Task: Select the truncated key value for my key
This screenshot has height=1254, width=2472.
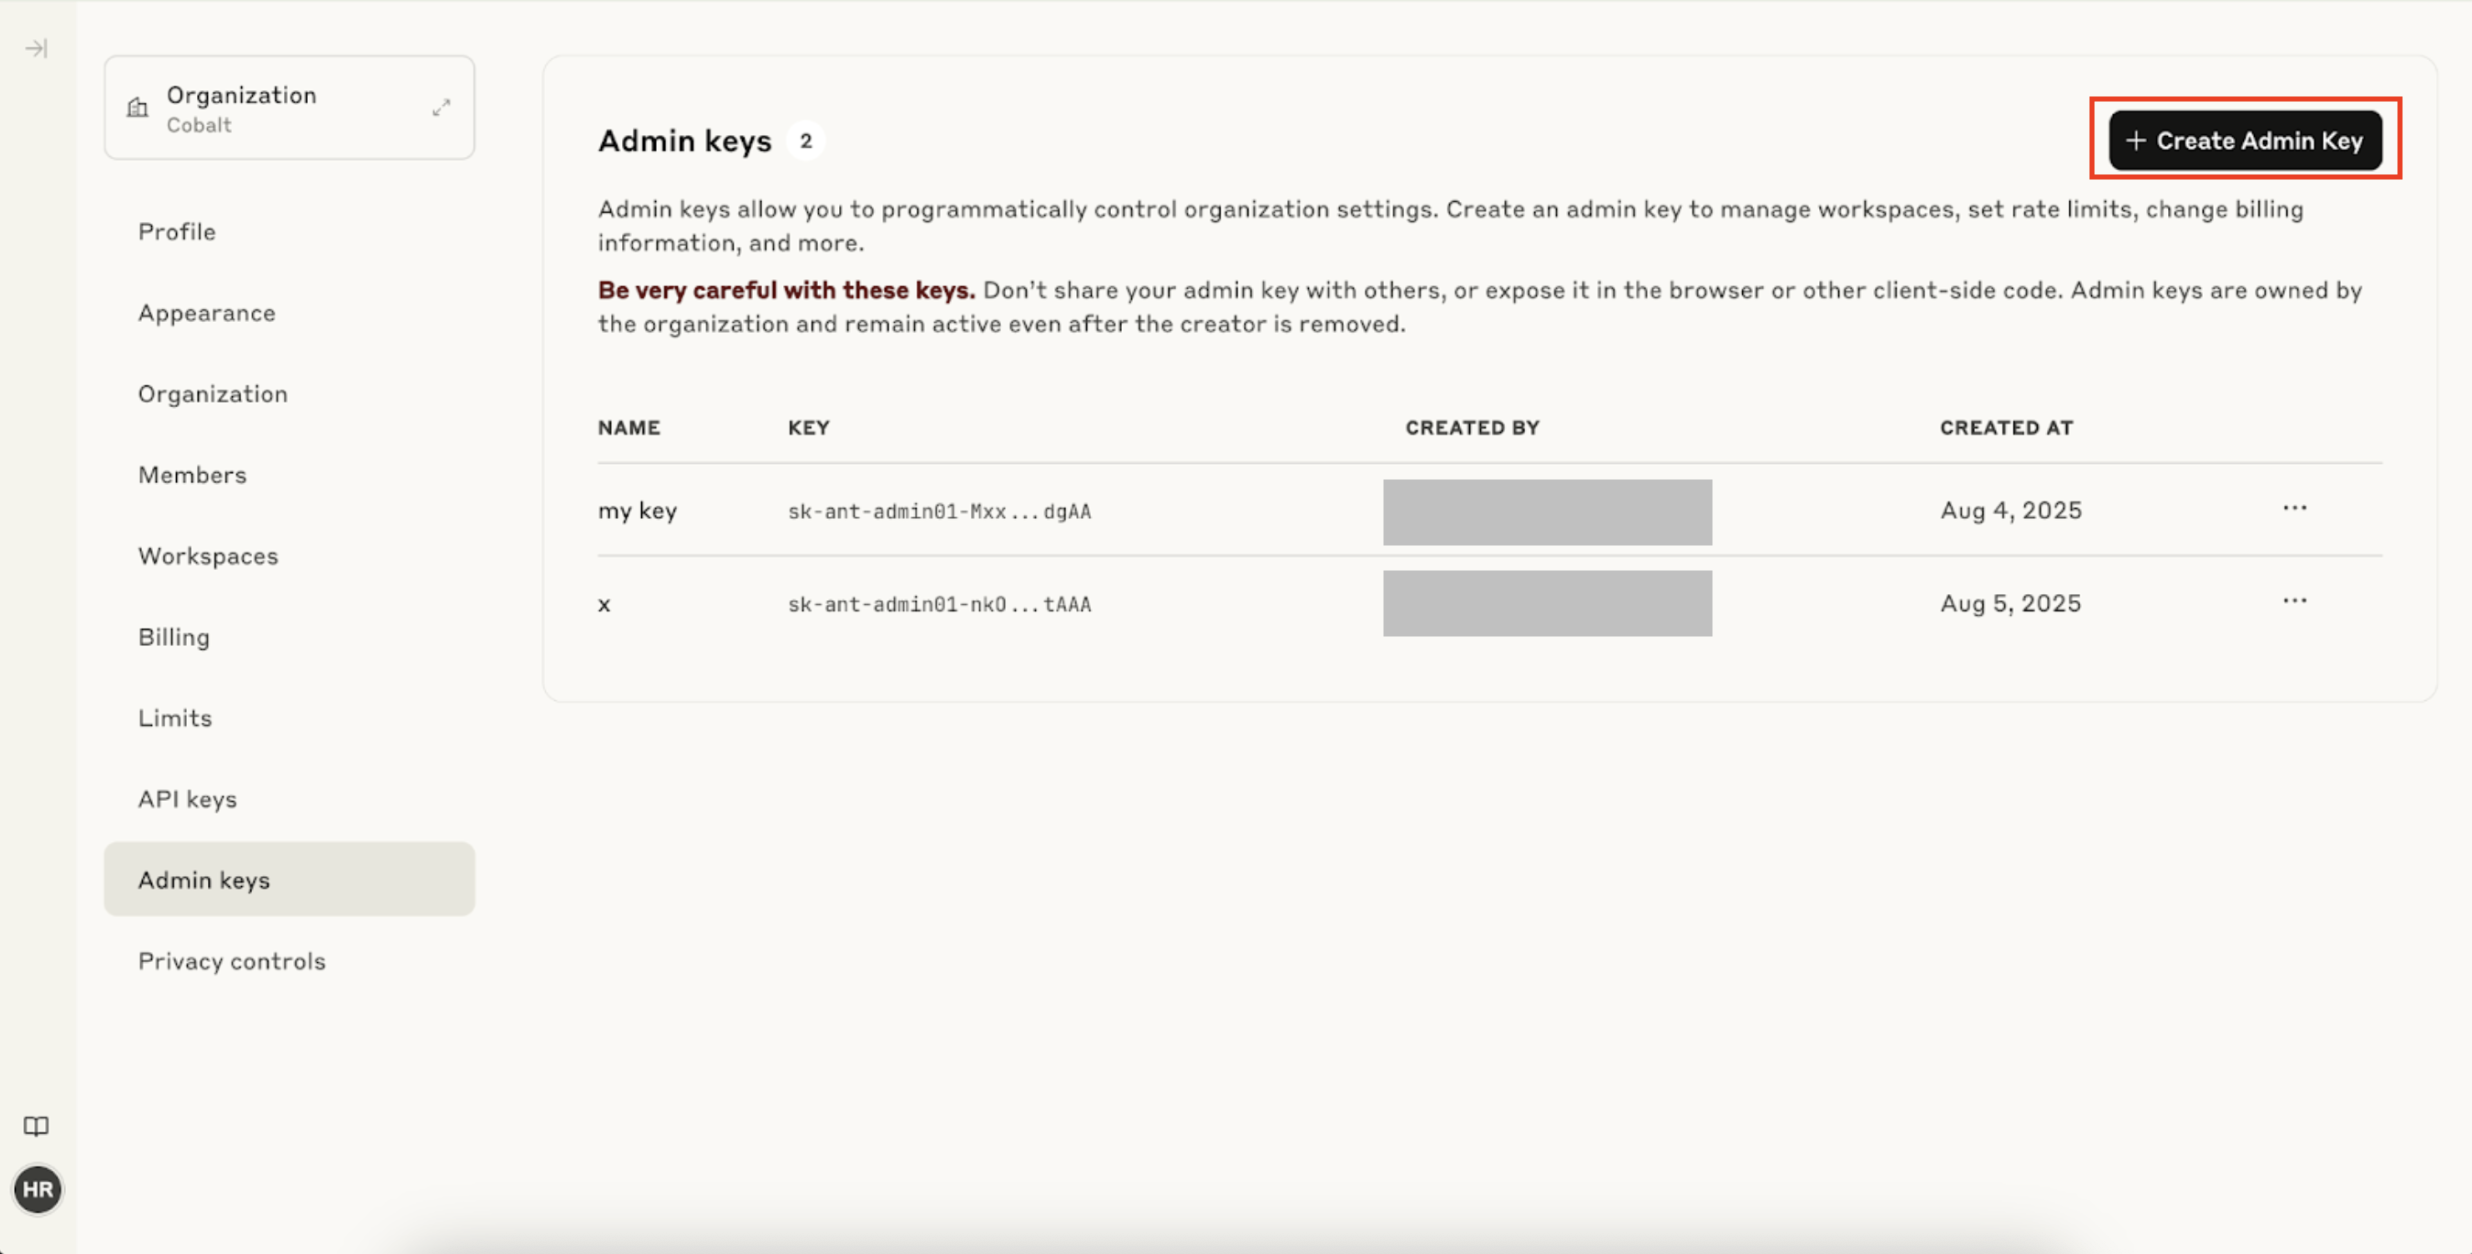Action: 938,510
